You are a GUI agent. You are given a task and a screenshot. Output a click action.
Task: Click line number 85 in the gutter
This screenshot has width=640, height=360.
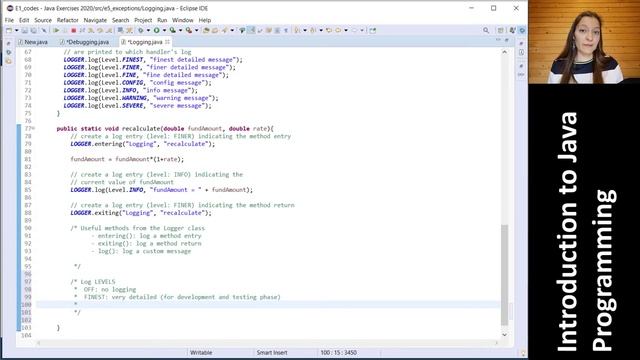pos(27,190)
